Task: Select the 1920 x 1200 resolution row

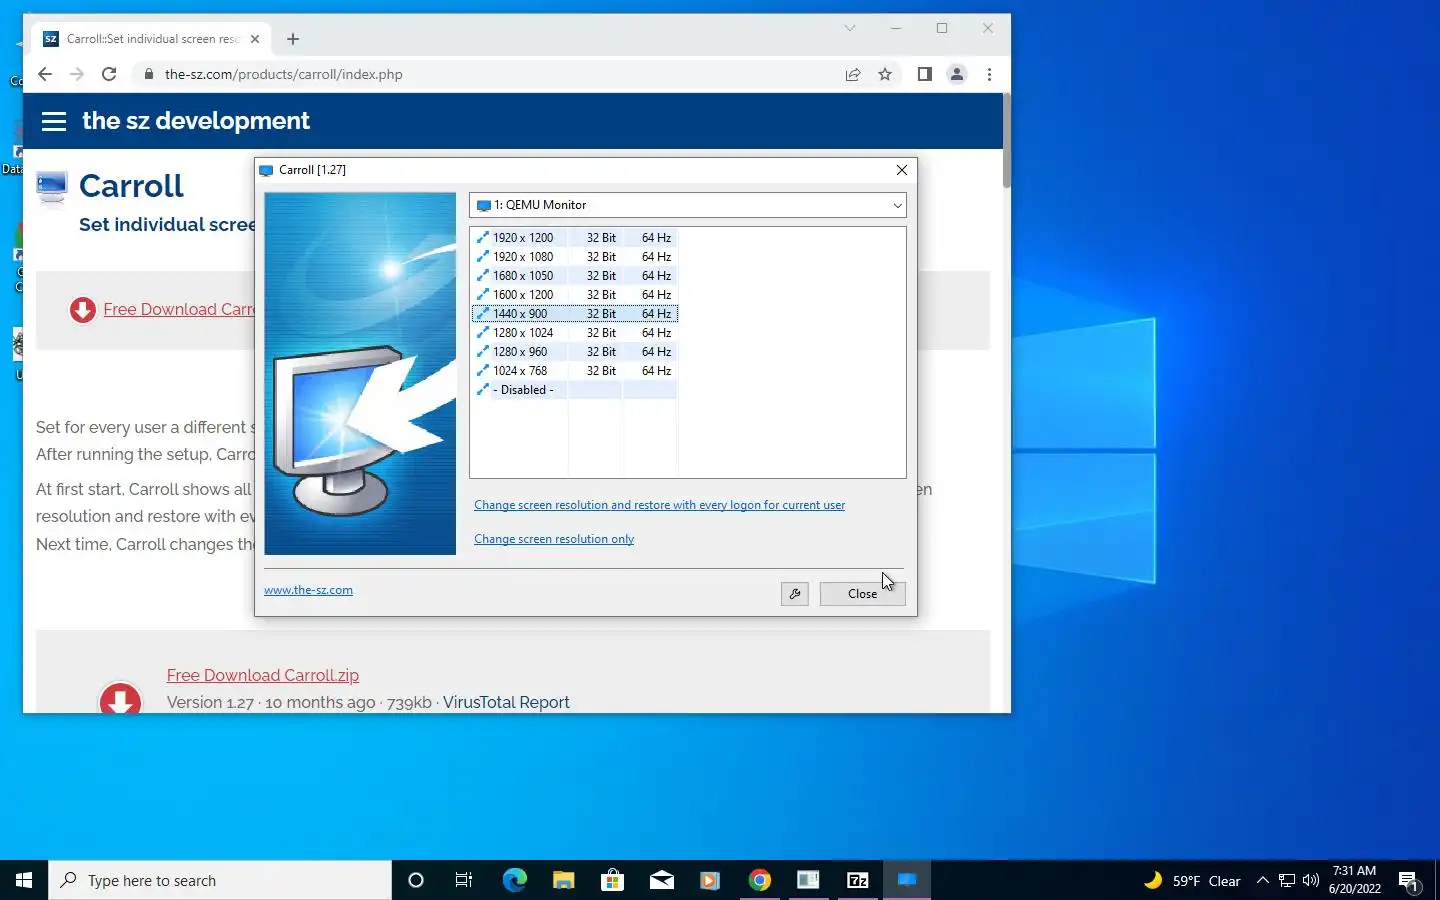Action: (x=574, y=238)
